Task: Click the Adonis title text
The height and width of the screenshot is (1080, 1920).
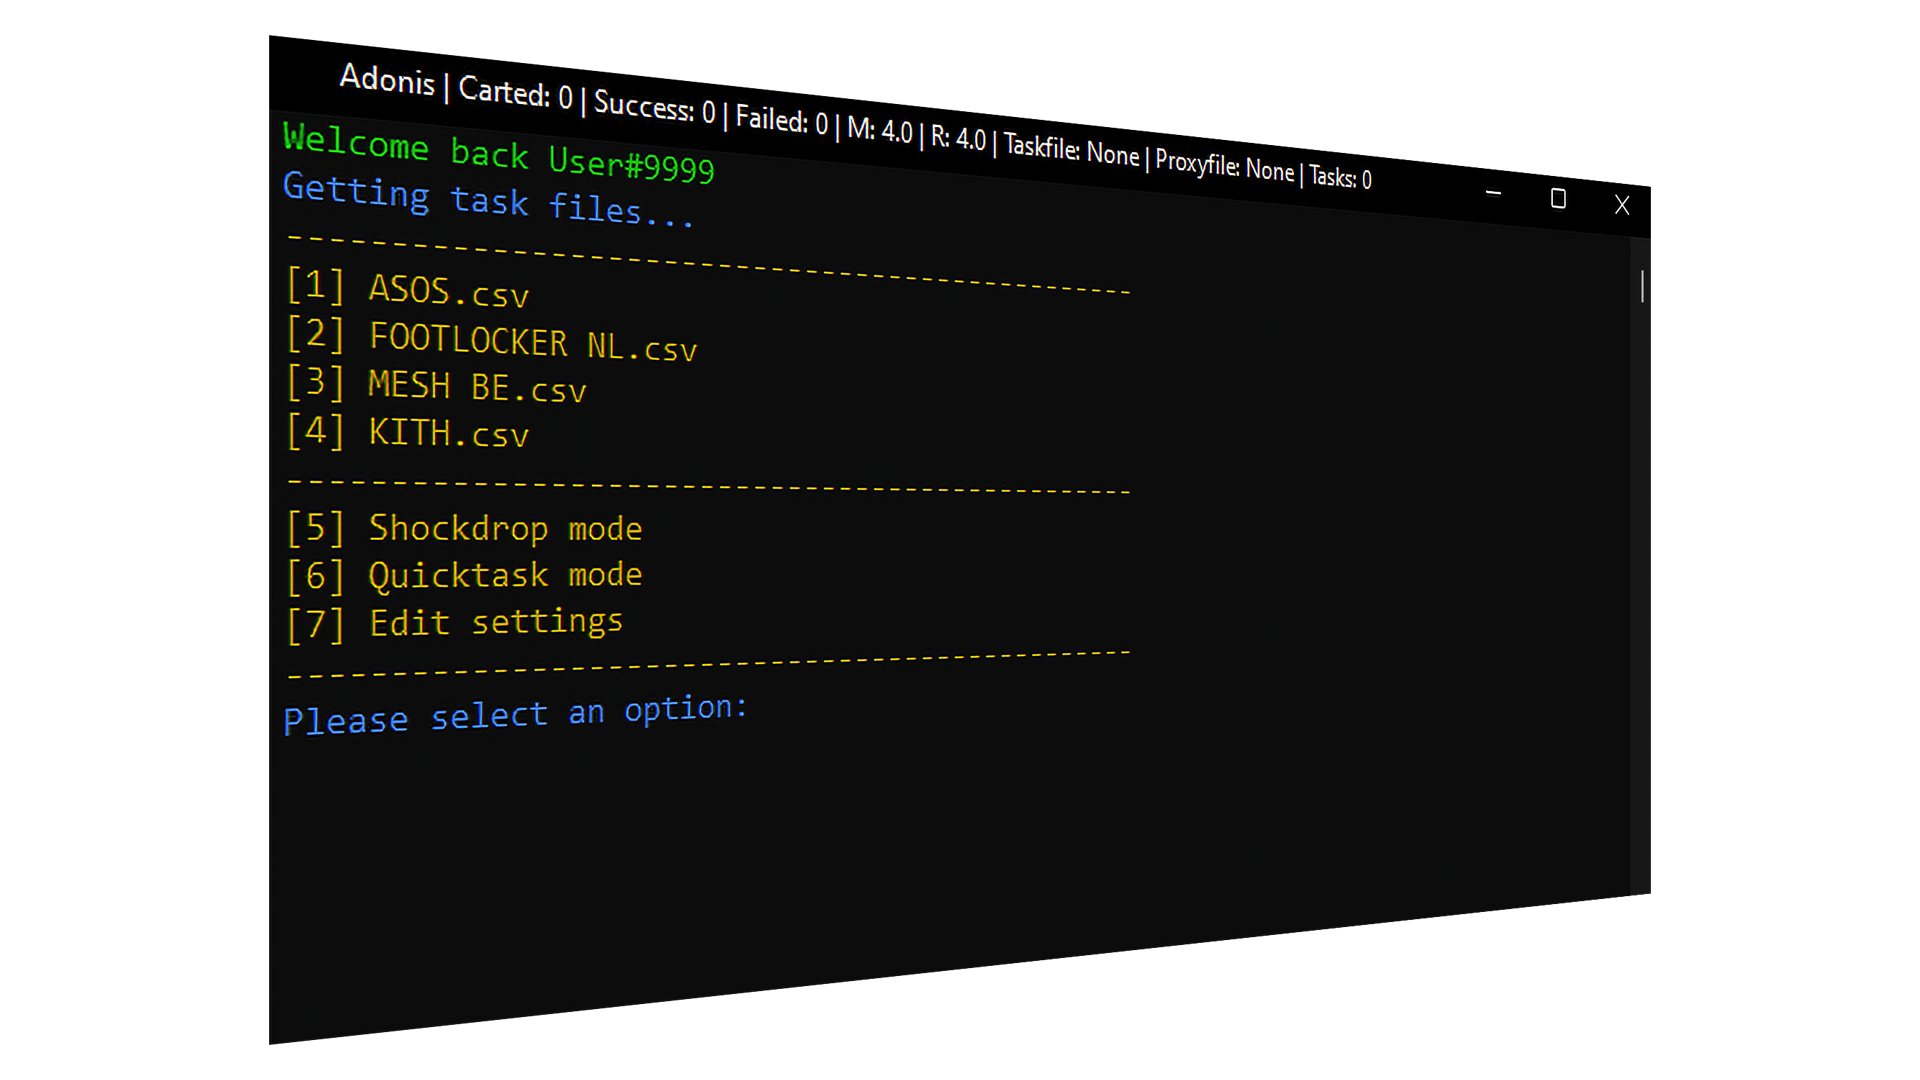Action: (387, 79)
